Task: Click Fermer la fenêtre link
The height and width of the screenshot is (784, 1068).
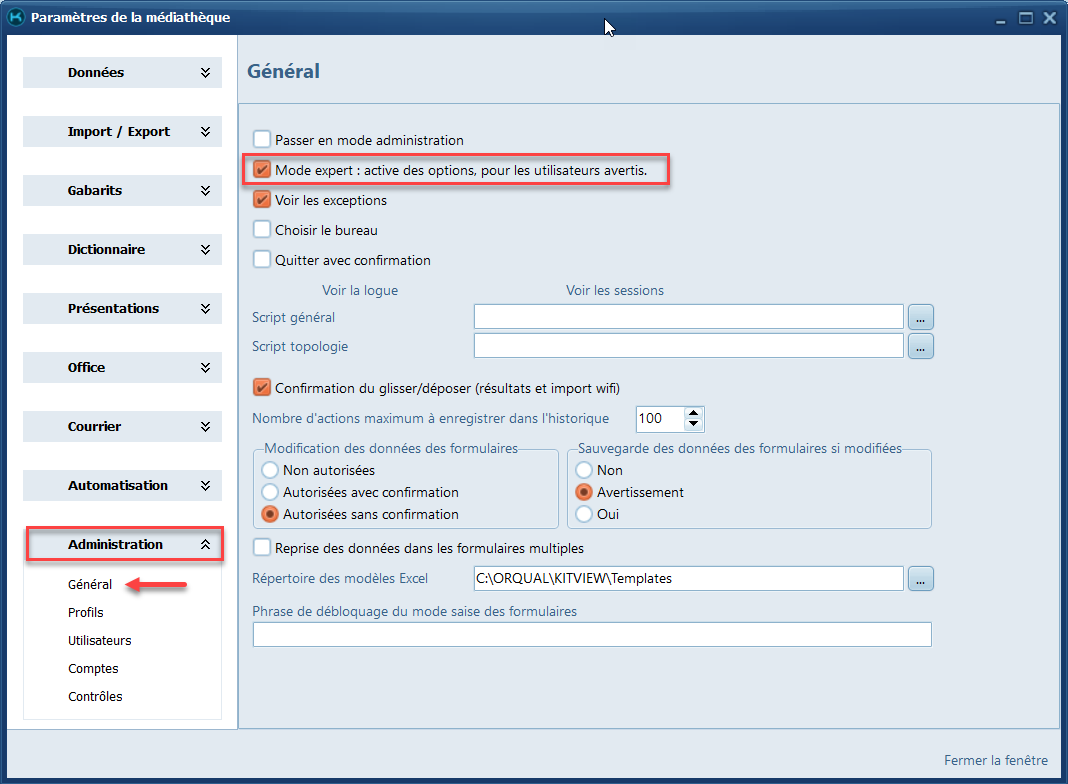Action: (995, 760)
